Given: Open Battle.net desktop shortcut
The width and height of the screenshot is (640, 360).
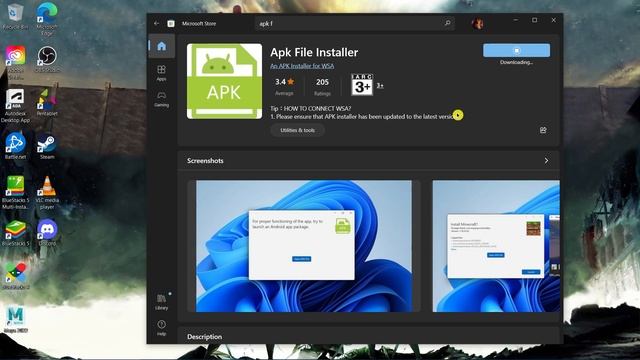Looking at the screenshot, I should (x=16, y=146).
